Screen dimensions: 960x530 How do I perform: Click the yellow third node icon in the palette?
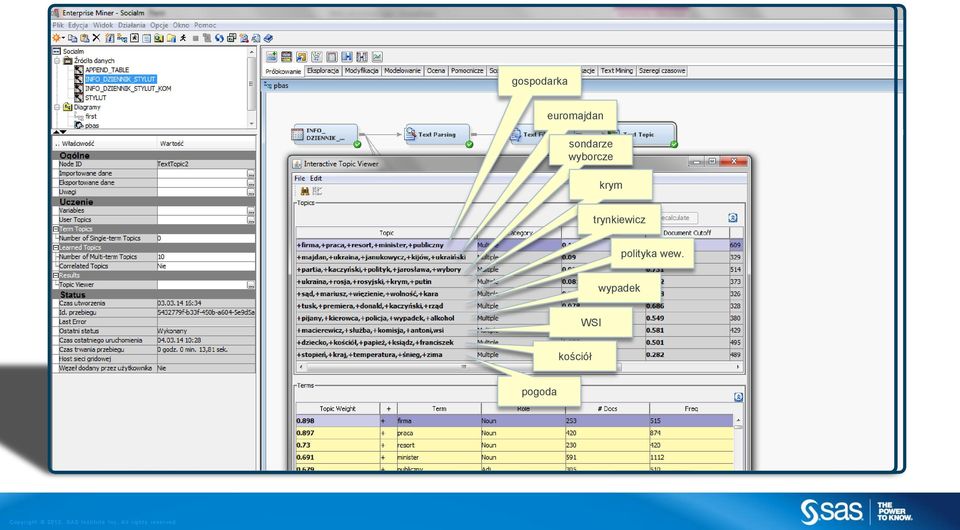click(301, 57)
